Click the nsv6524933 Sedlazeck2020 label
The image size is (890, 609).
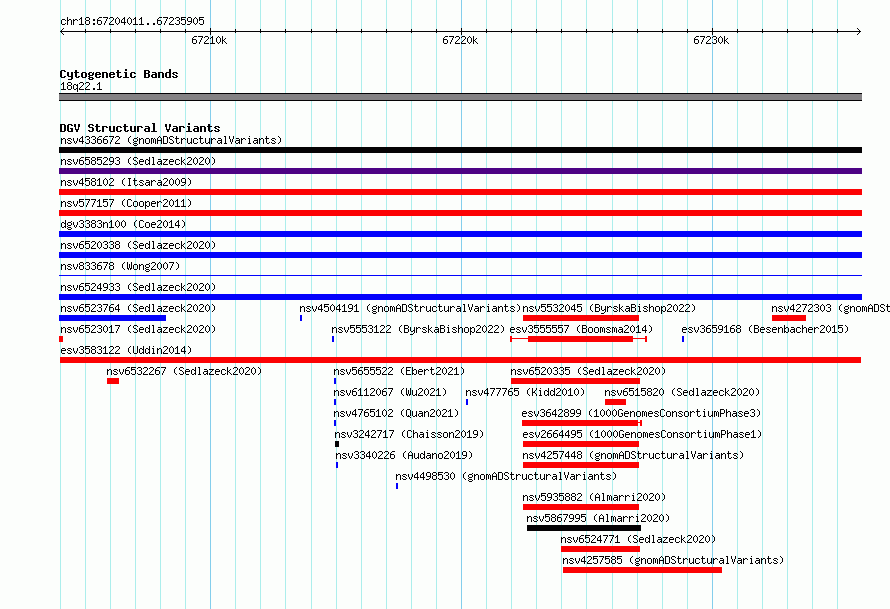(138, 287)
